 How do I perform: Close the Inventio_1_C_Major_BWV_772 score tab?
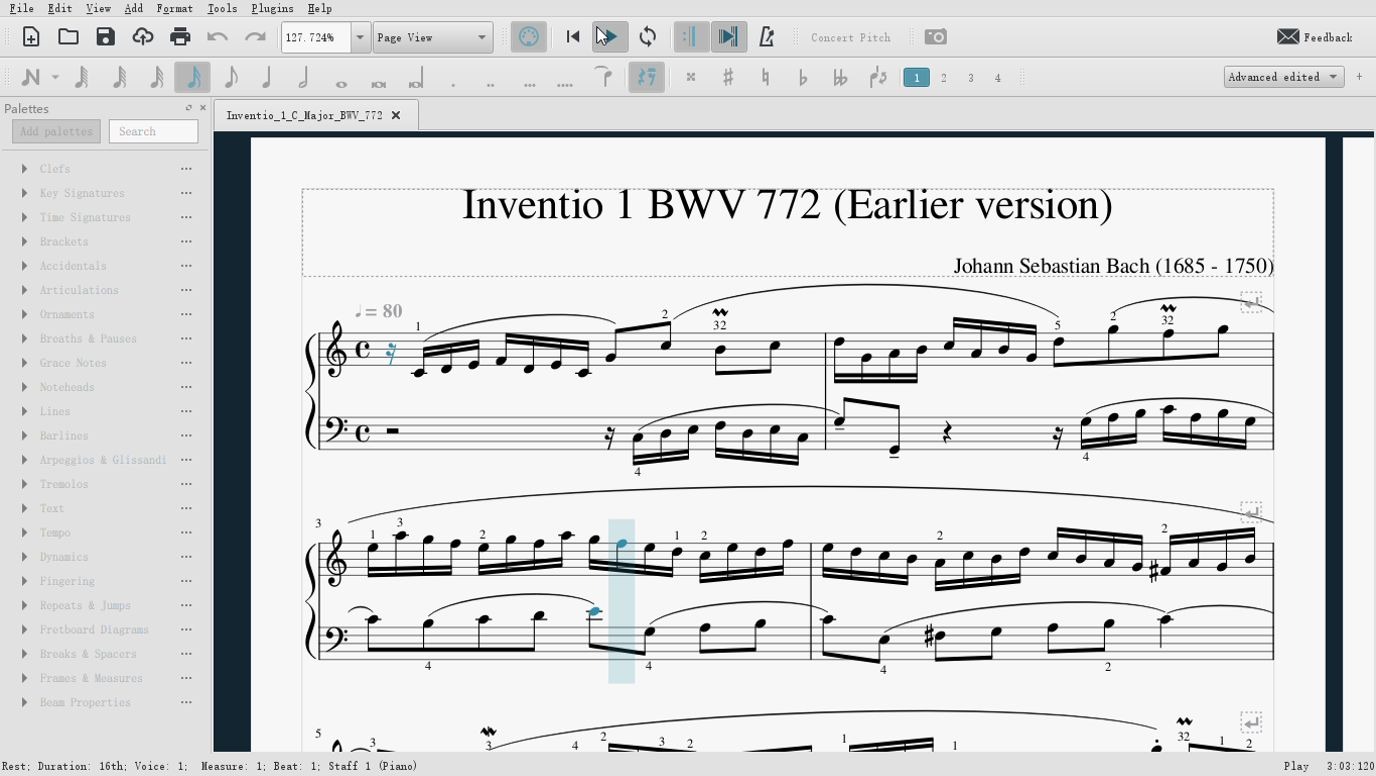tap(396, 115)
